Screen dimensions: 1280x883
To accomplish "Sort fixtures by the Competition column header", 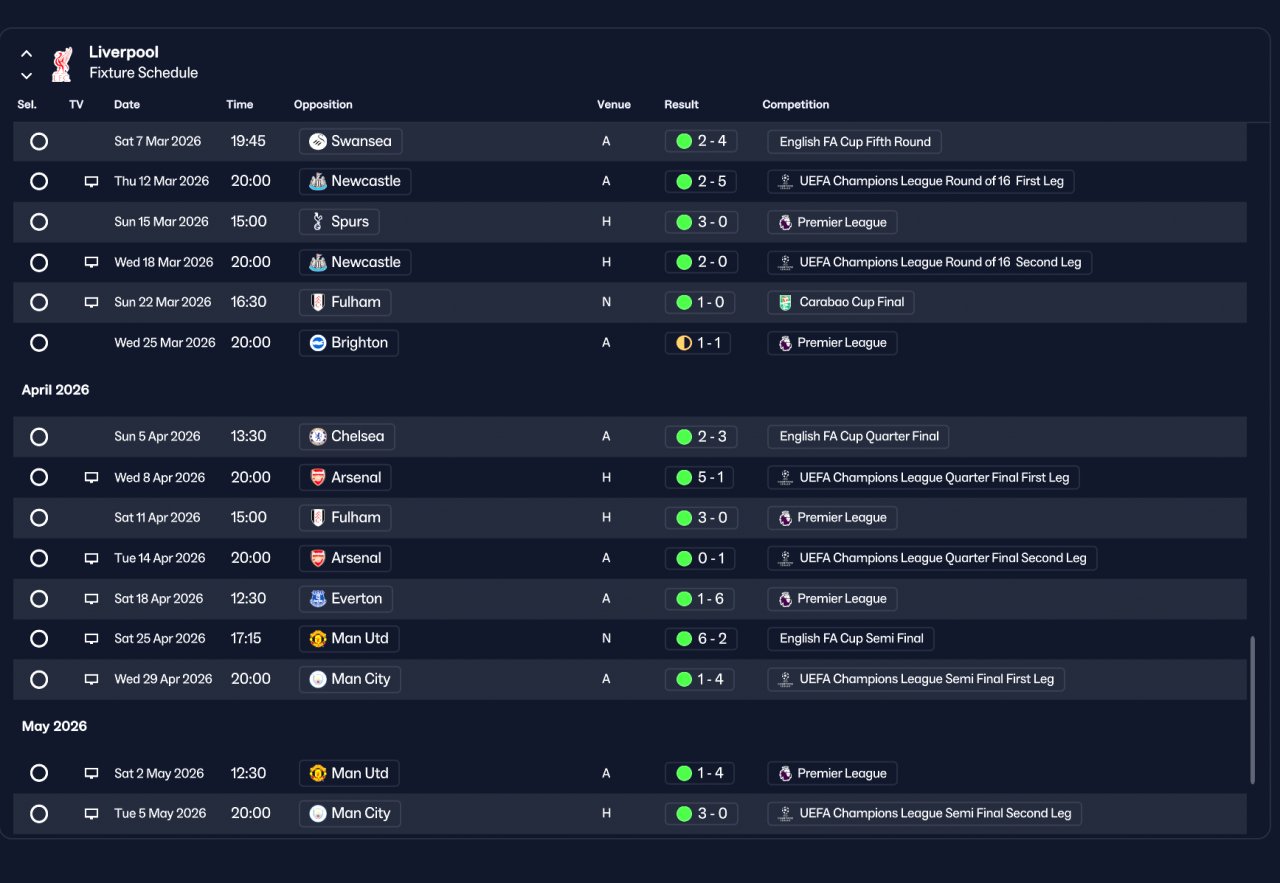I will click(x=796, y=104).
